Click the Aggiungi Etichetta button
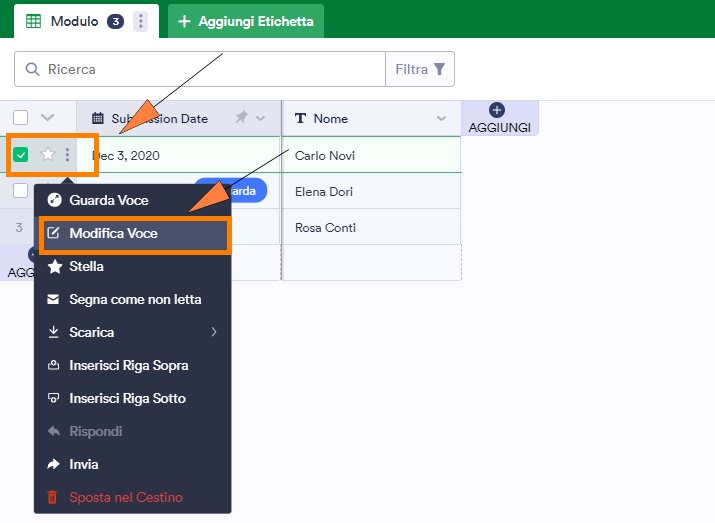This screenshot has width=715, height=523. [x=245, y=21]
